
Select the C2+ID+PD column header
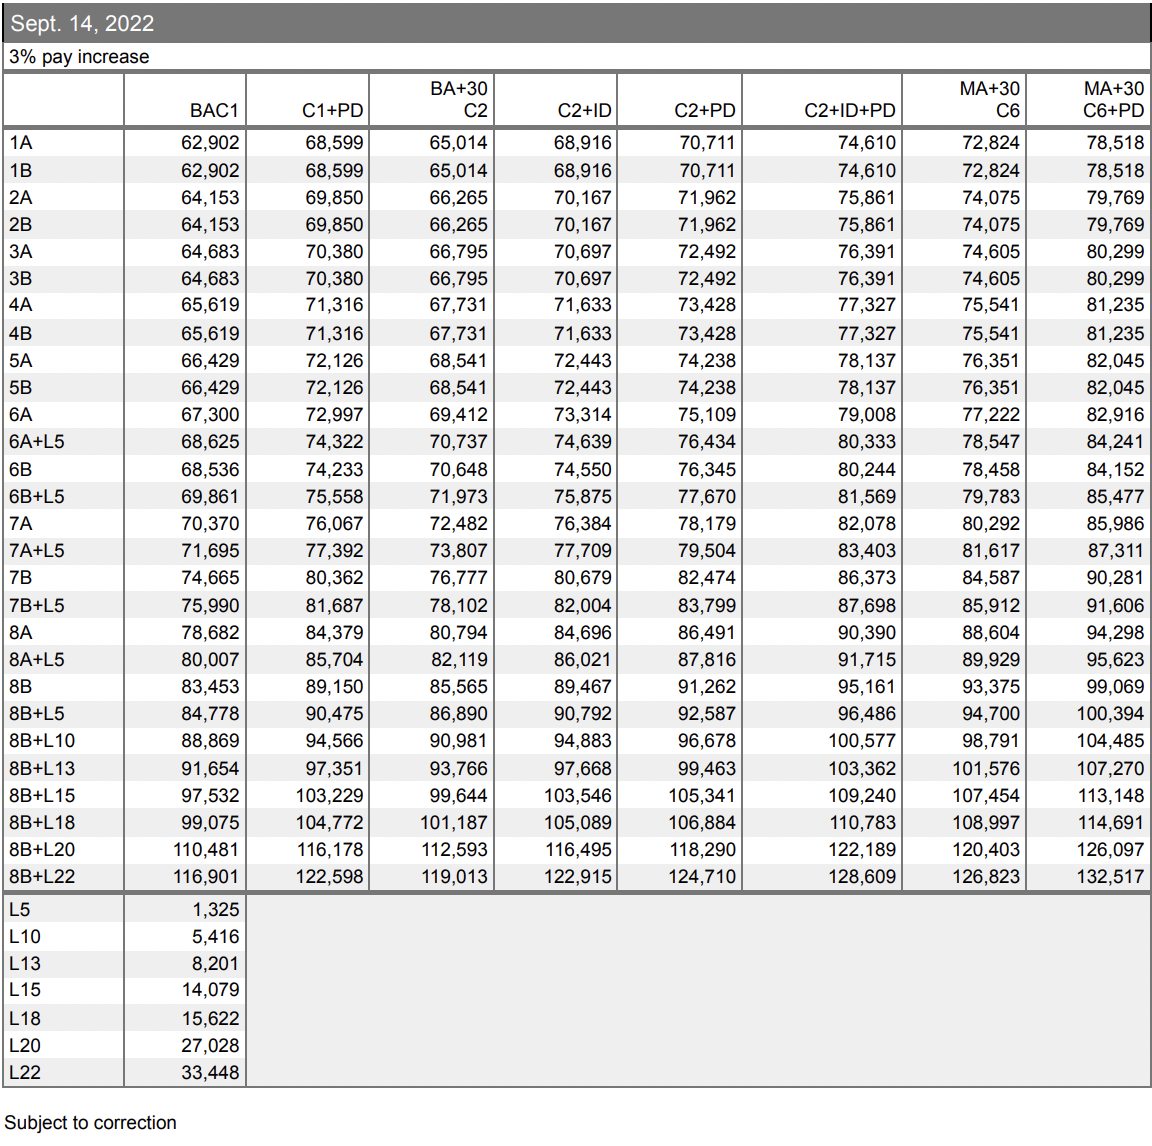[849, 110]
